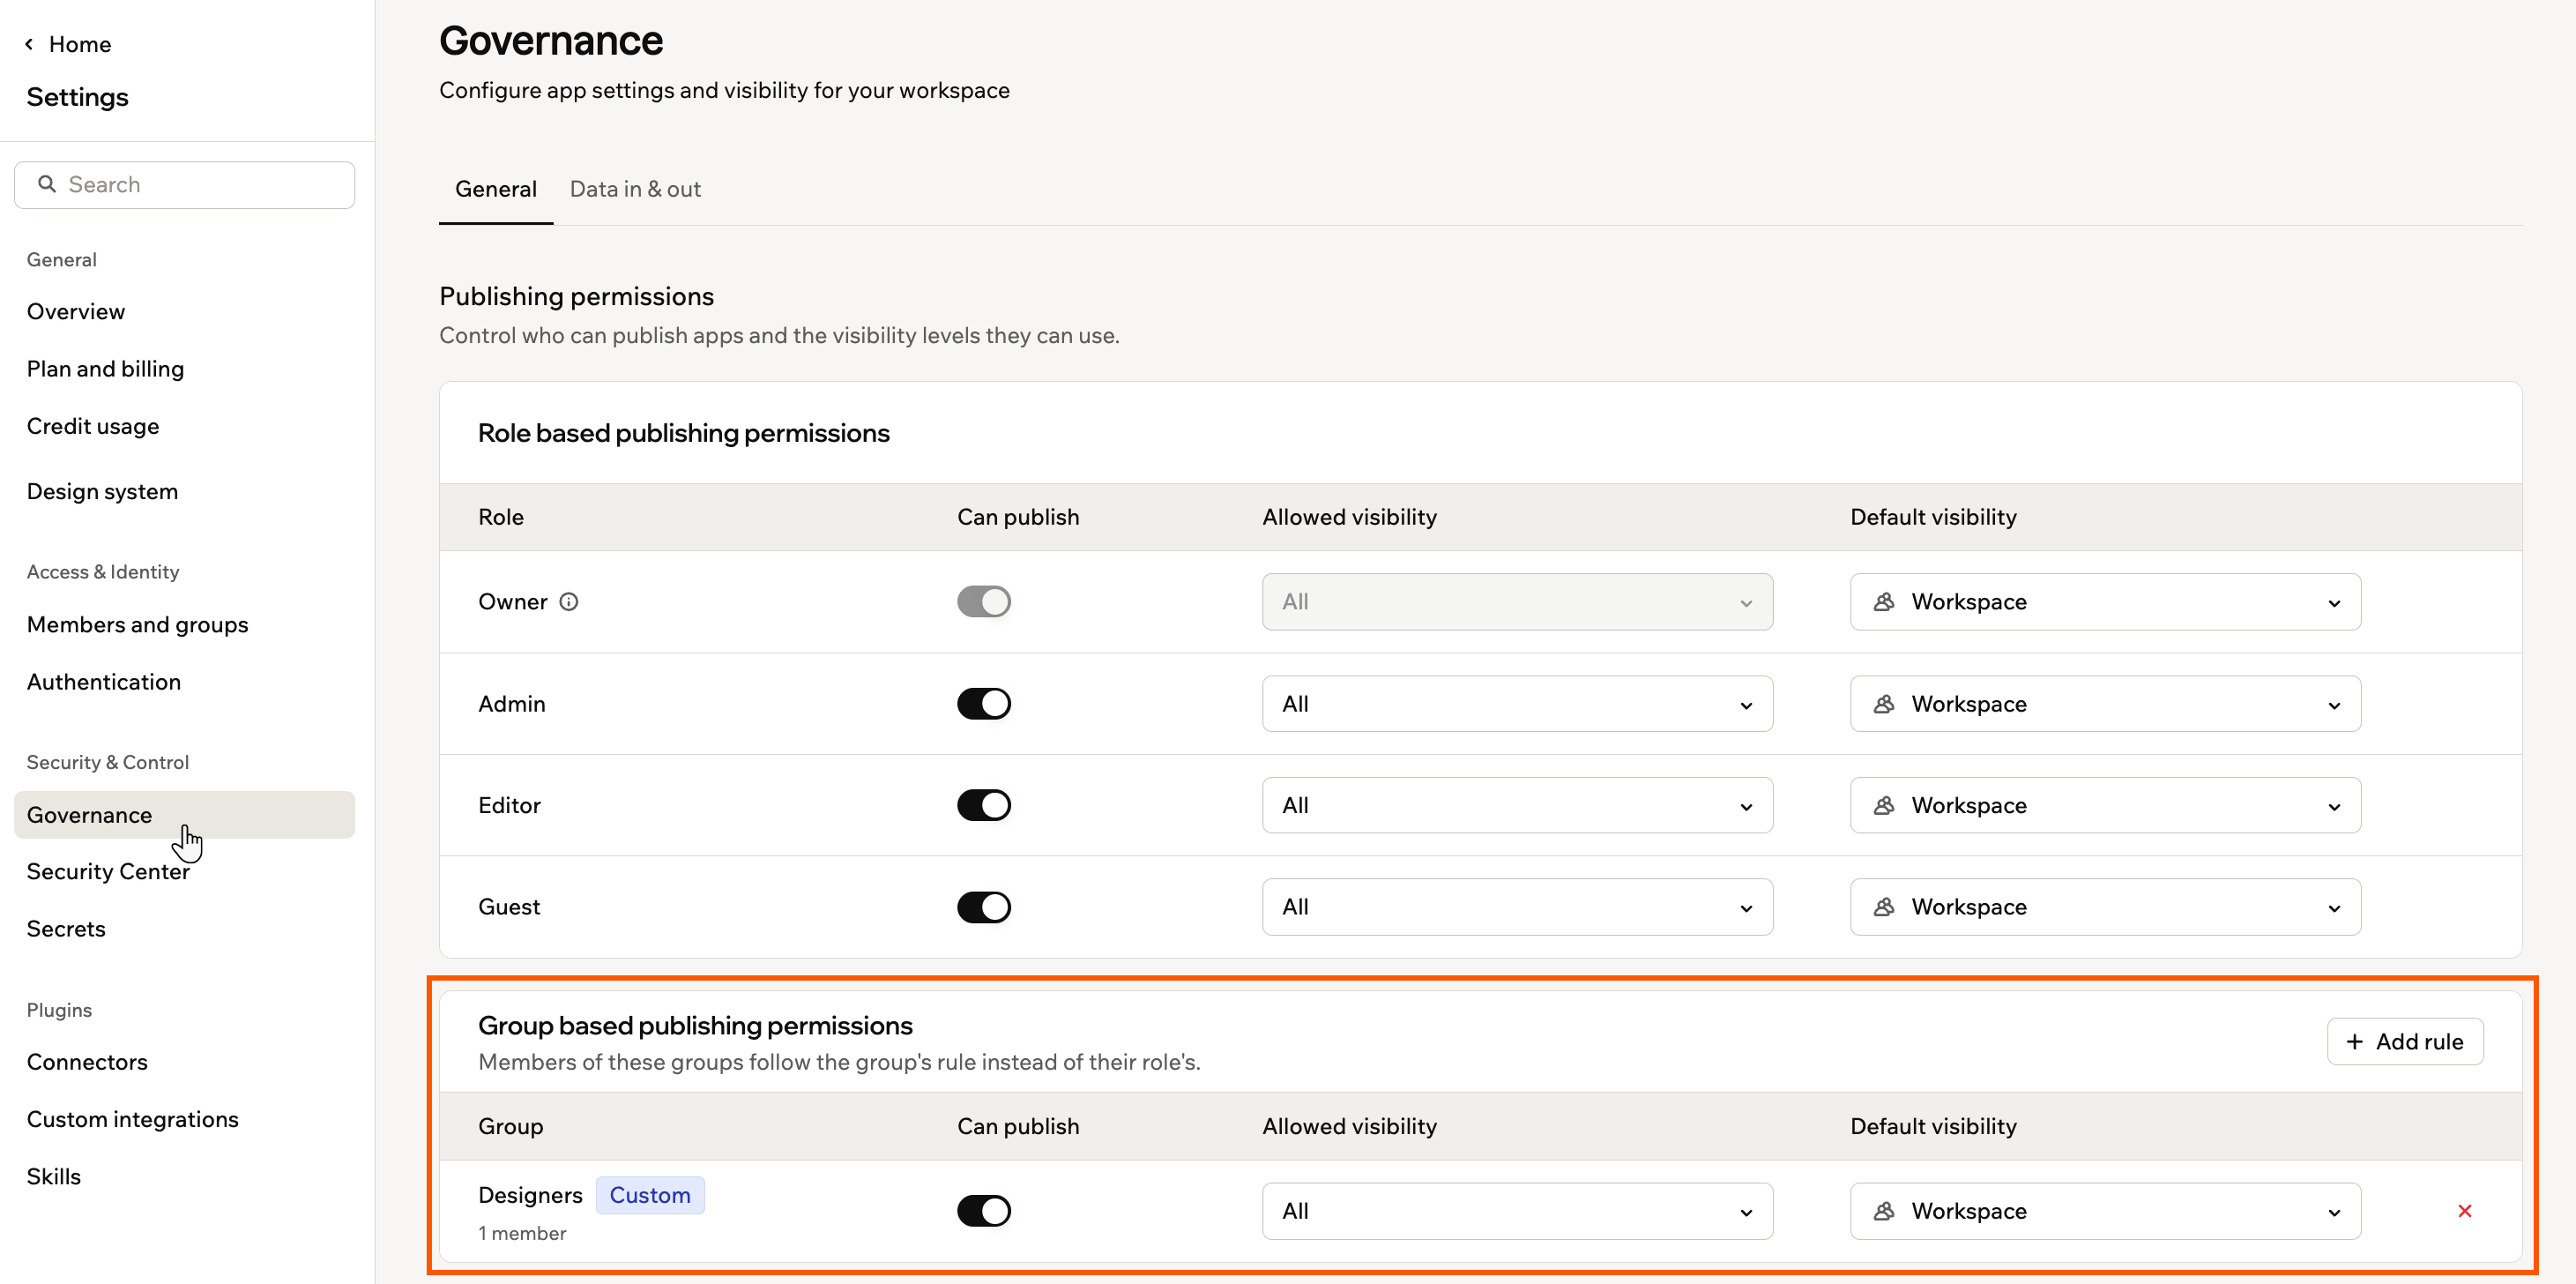The image size is (2576, 1284).
Task: Open Secrets page
Action: pyautogui.click(x=66, y=929)
